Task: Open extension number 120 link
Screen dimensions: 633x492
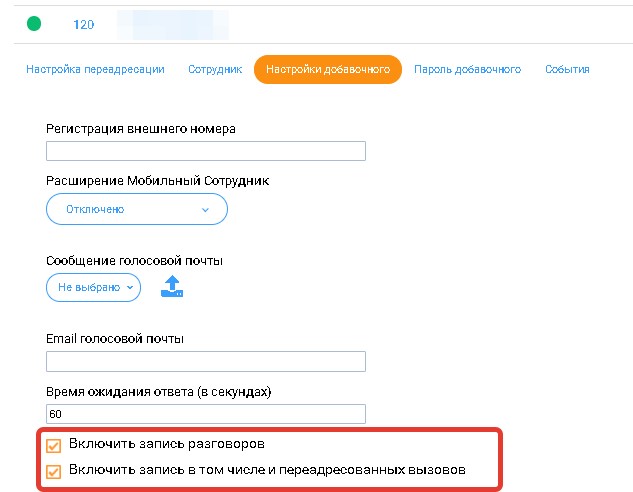Action: (84, 24)
